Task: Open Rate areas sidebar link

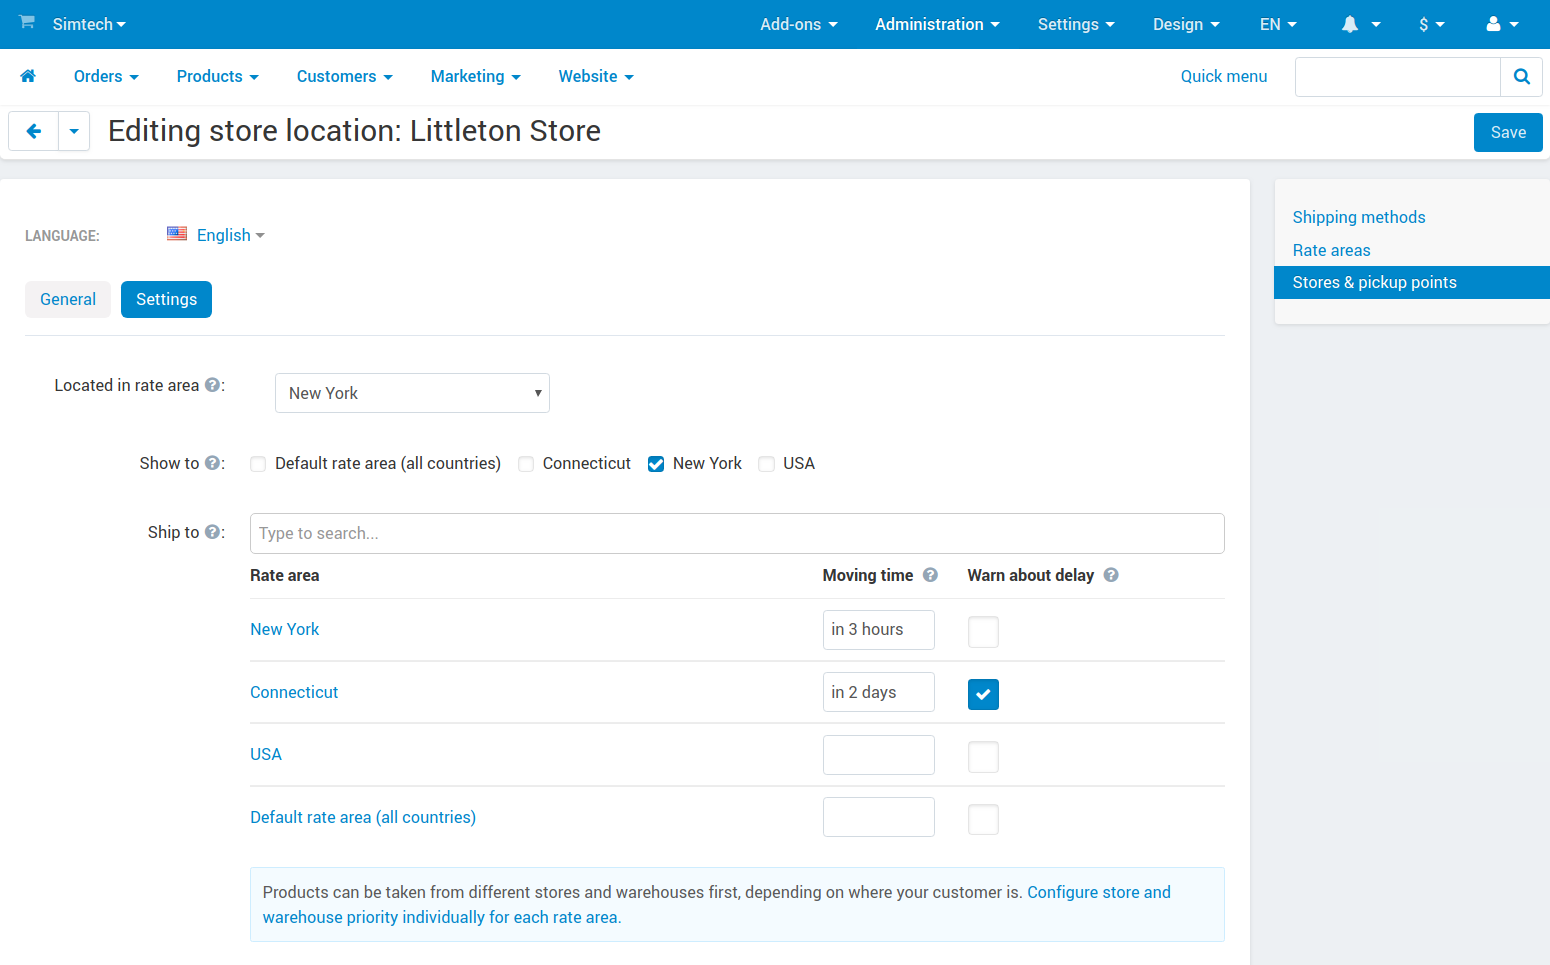Action: pyautogui.click(x=1331, y=250)
